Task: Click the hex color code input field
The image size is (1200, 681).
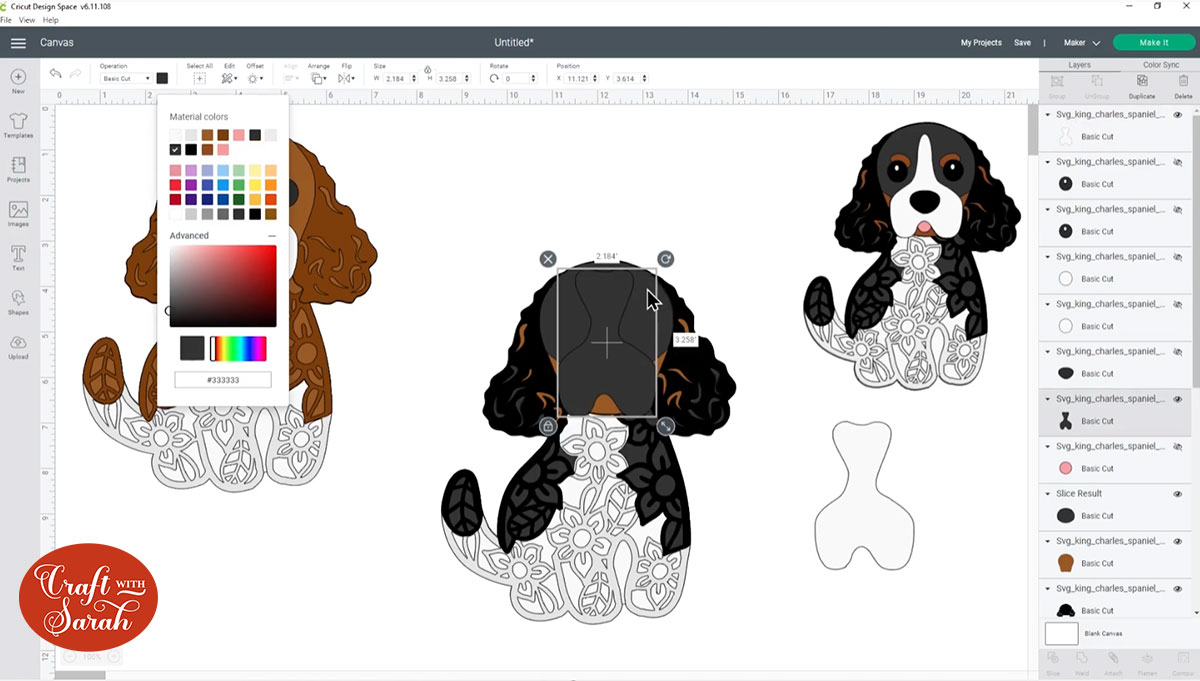Action: [222, 380]
